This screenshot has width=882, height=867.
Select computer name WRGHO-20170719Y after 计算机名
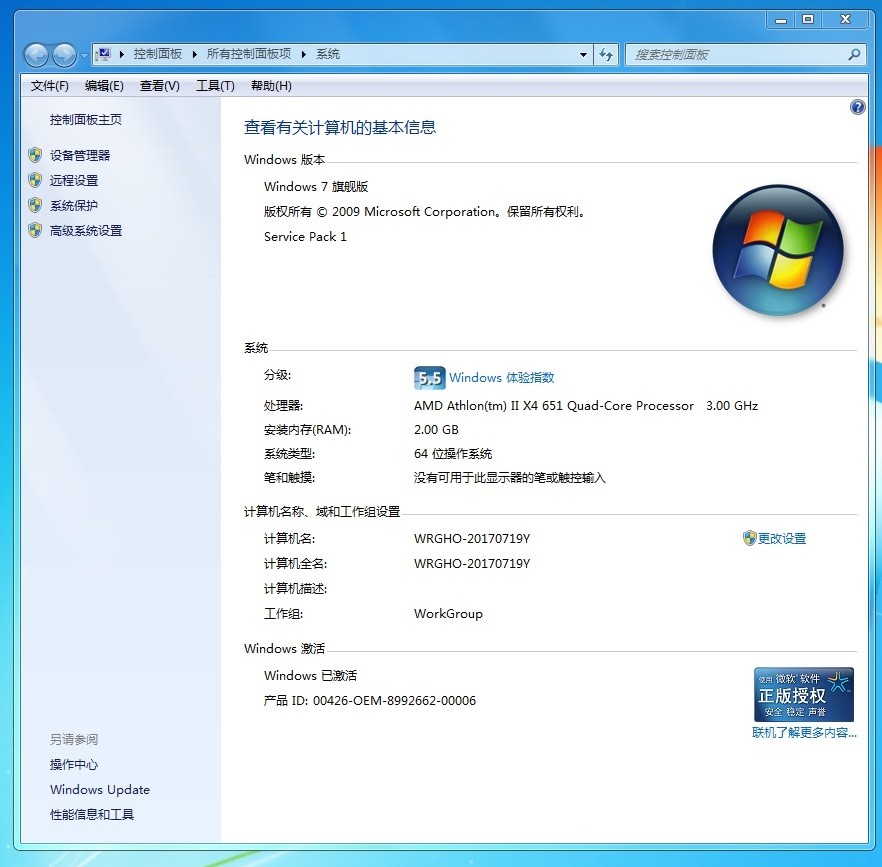pyautogui.click(x=472, y=538)
